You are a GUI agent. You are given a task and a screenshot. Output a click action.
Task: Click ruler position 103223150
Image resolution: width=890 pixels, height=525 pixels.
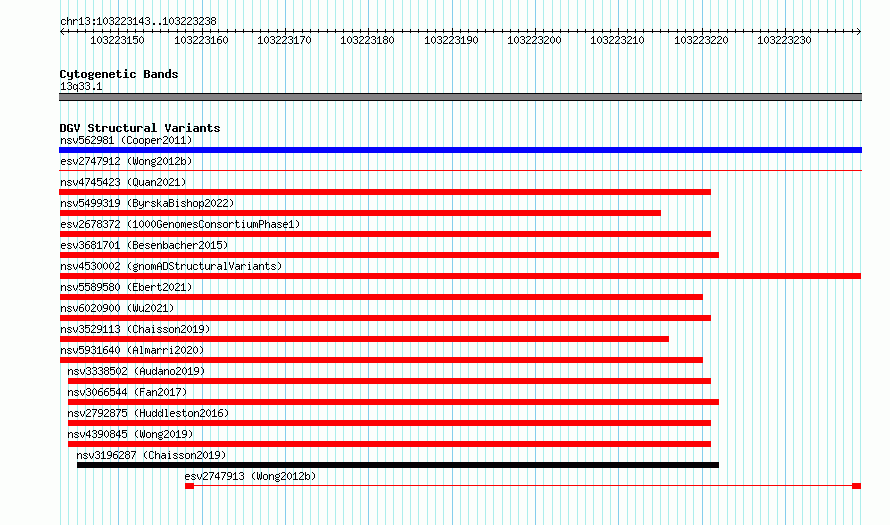(x=117, y=40)
